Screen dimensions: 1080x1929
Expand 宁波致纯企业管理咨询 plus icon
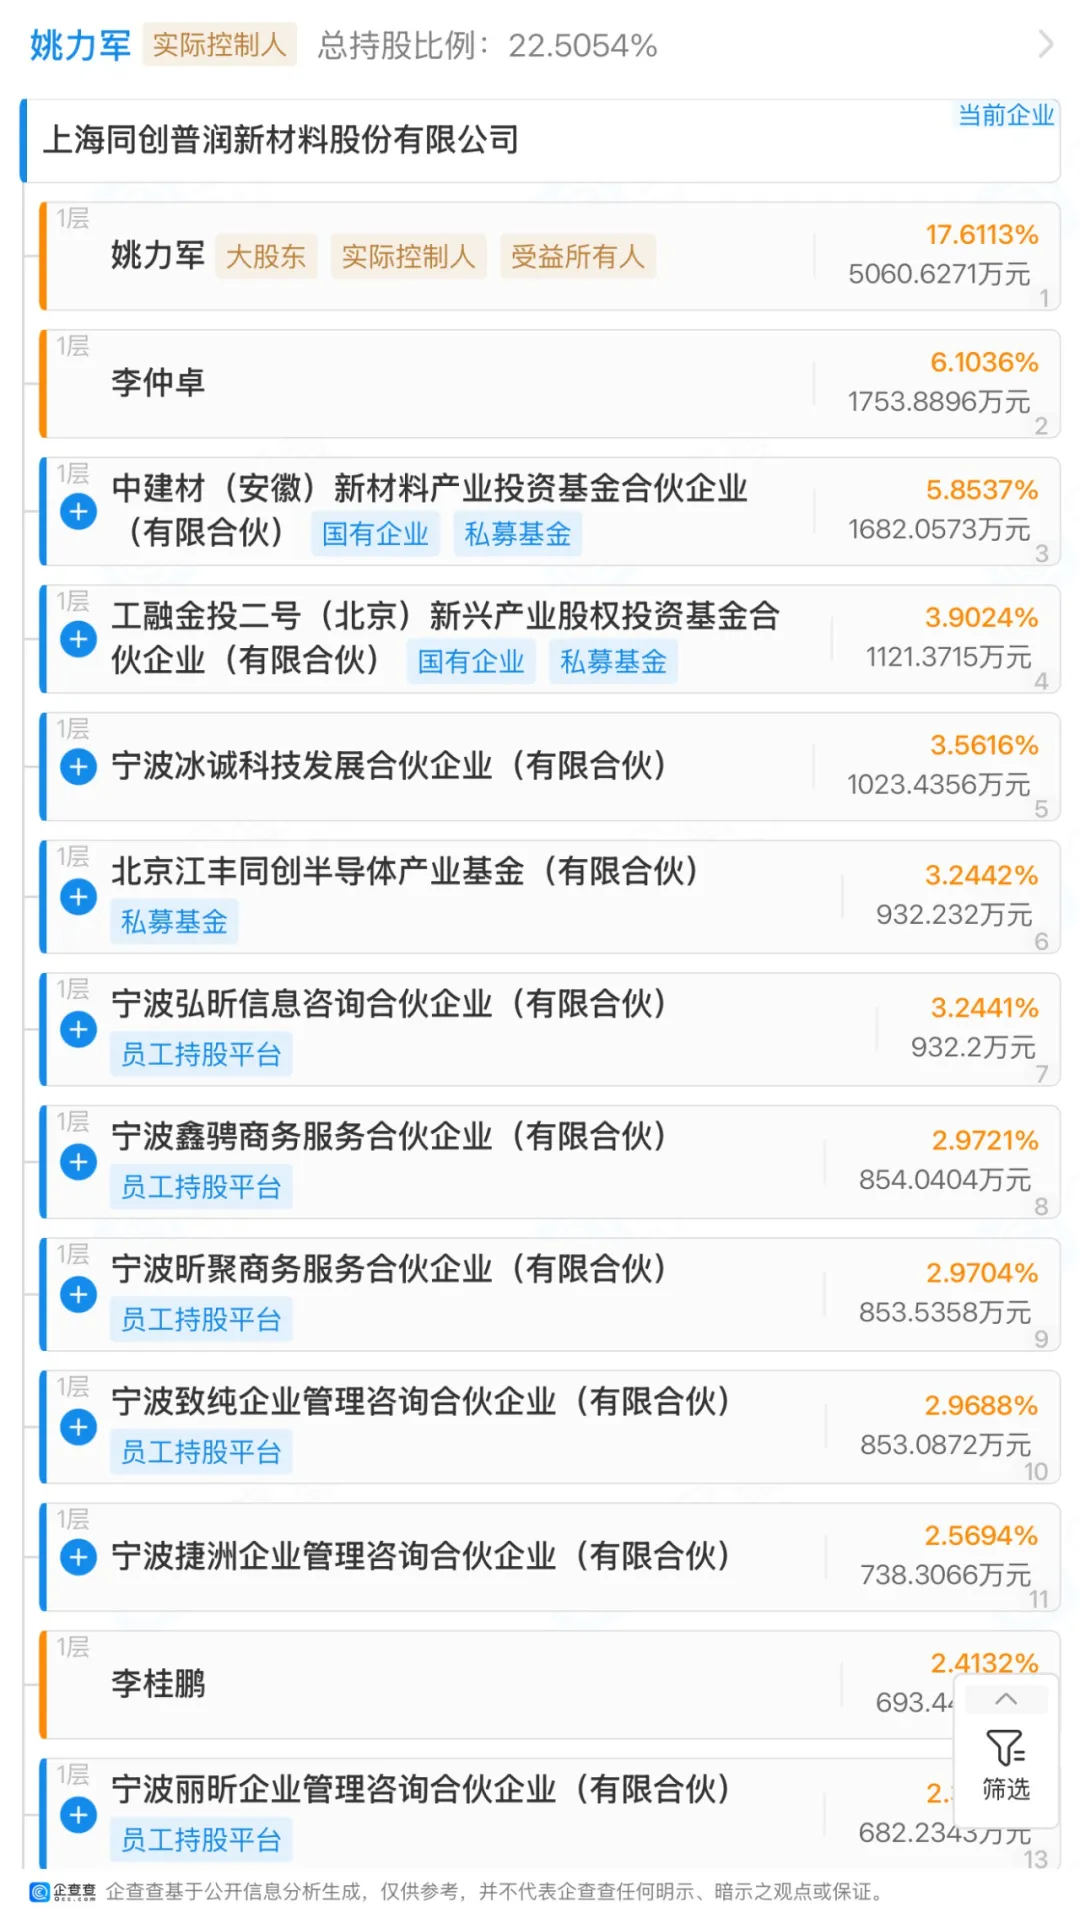coord(78,1427)
